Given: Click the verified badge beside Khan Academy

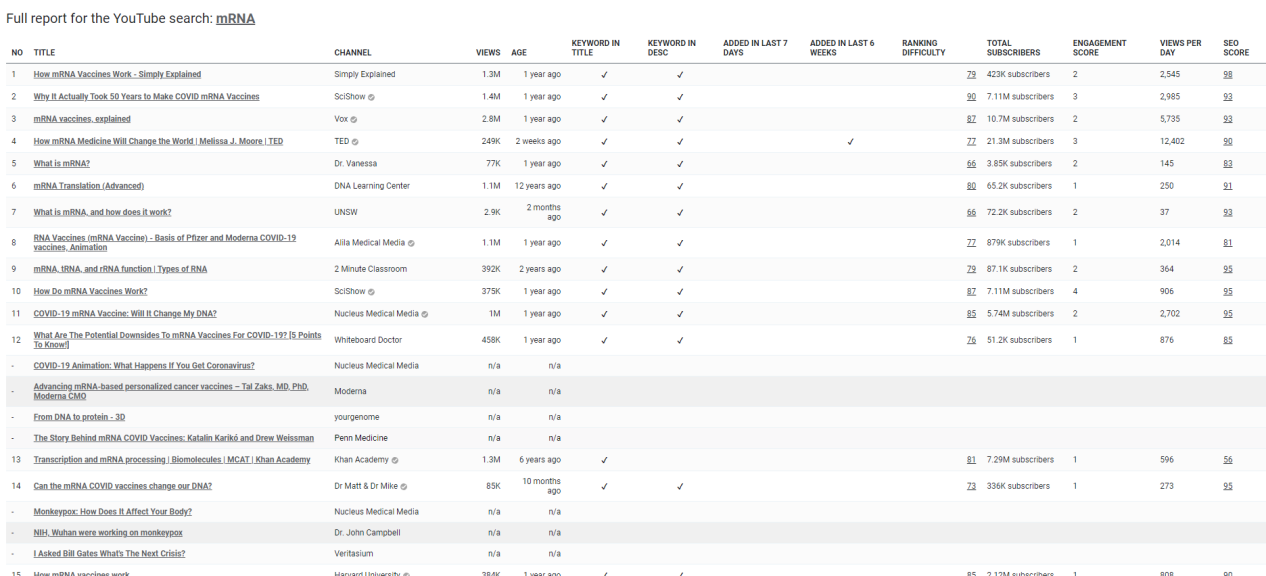Looking at the screenshot, I should [395, 460].
